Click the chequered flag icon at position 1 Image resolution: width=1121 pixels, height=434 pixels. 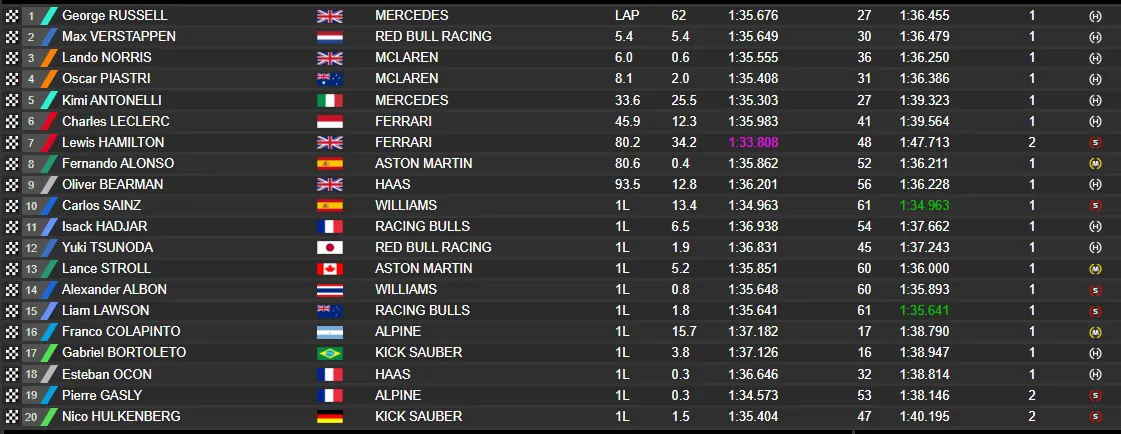[x=12, y=16]
